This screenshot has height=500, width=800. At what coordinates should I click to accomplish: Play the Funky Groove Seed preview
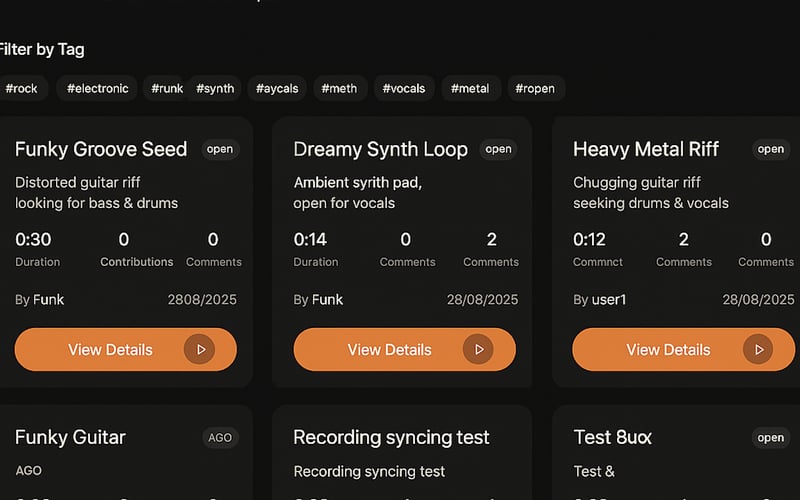[199, 349]
